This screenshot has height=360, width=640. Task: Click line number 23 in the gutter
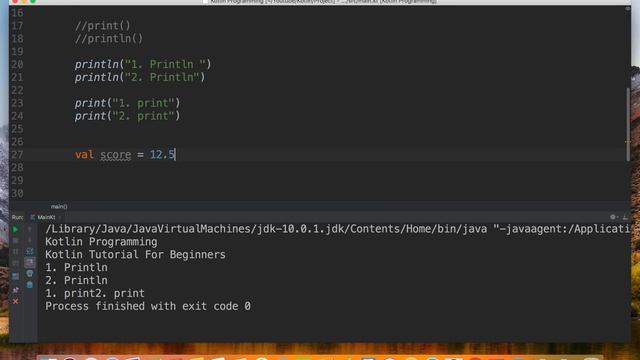pyautogui.click(x=17, y=103)
